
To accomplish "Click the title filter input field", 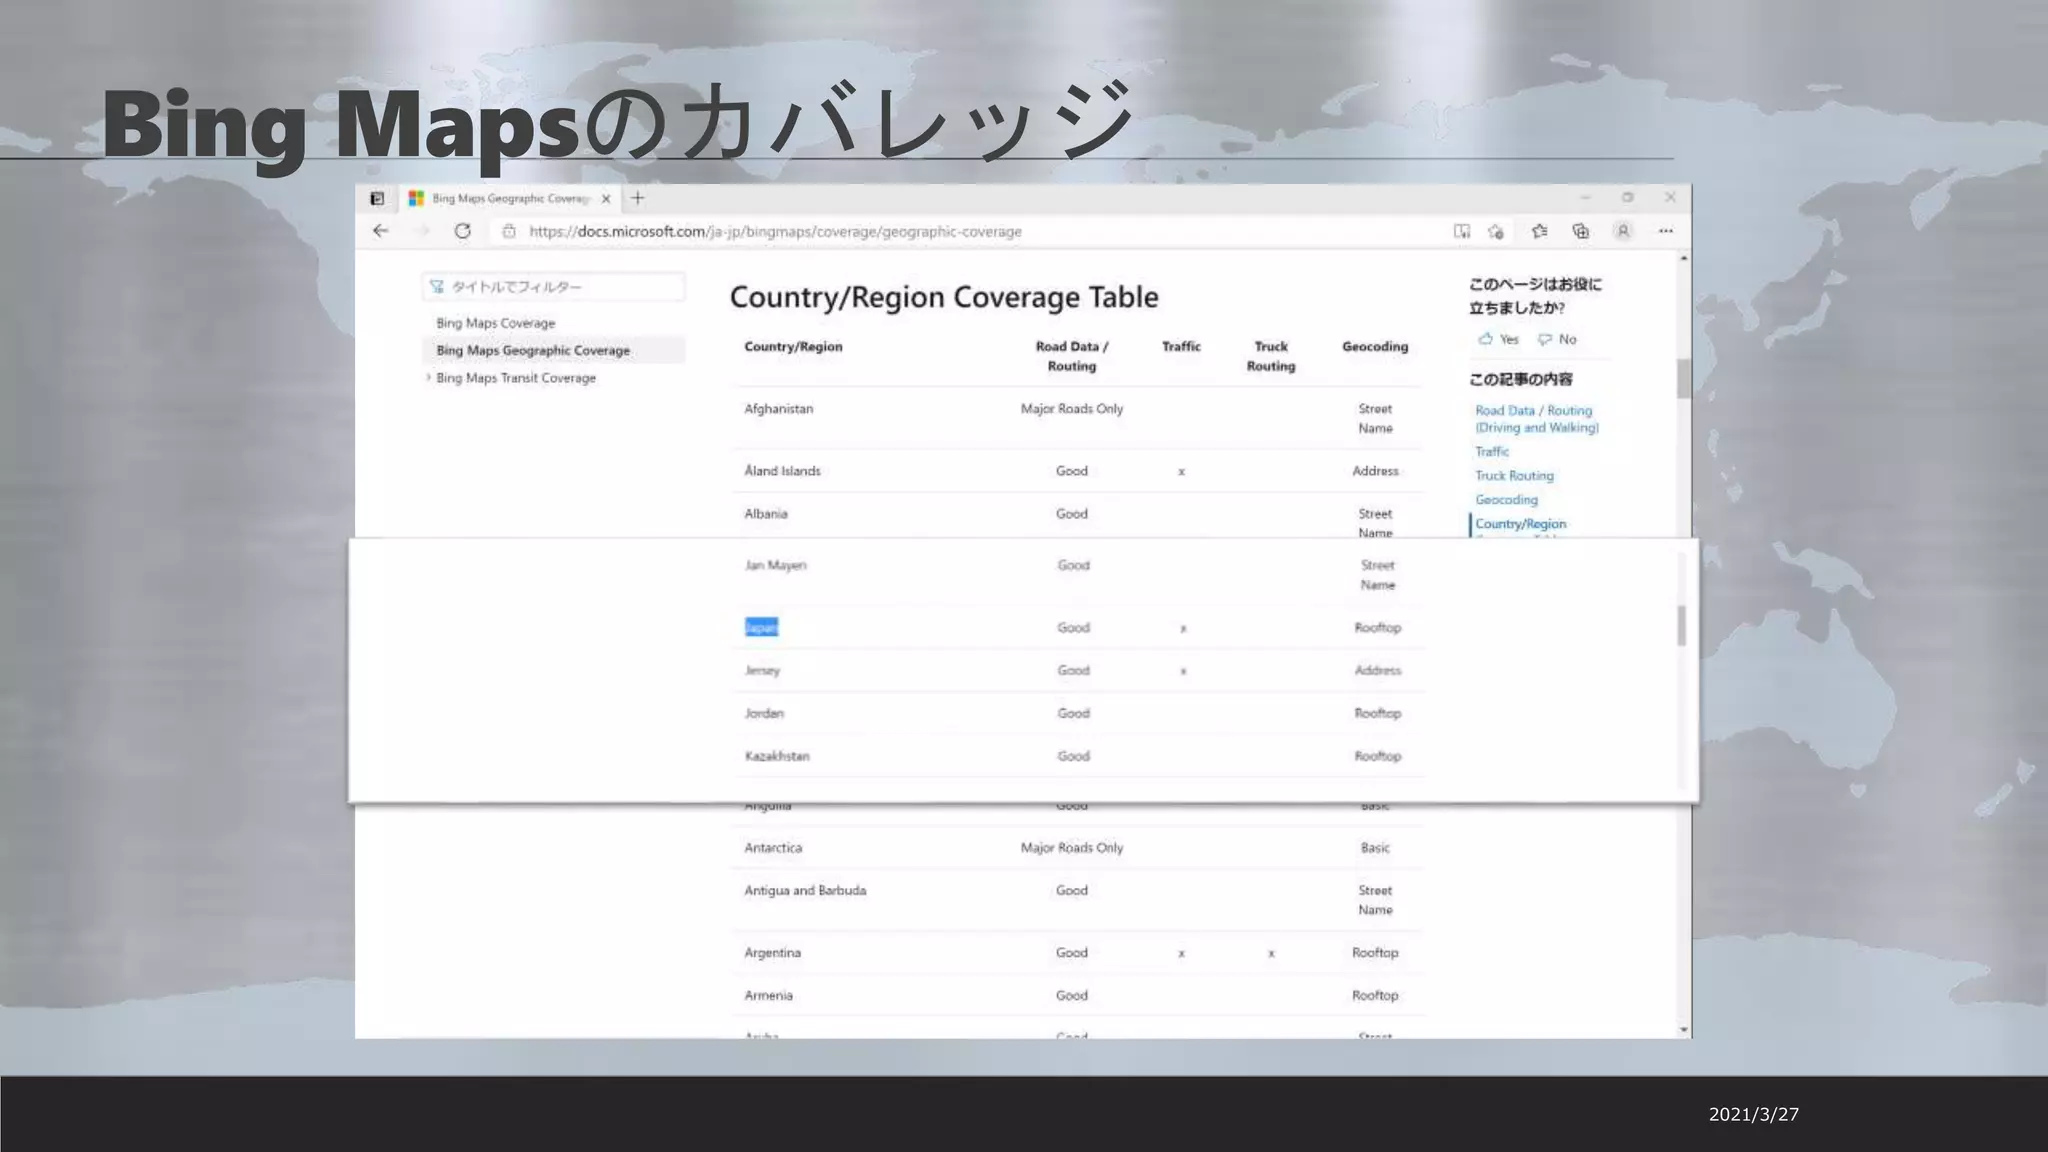I will 555,287.
